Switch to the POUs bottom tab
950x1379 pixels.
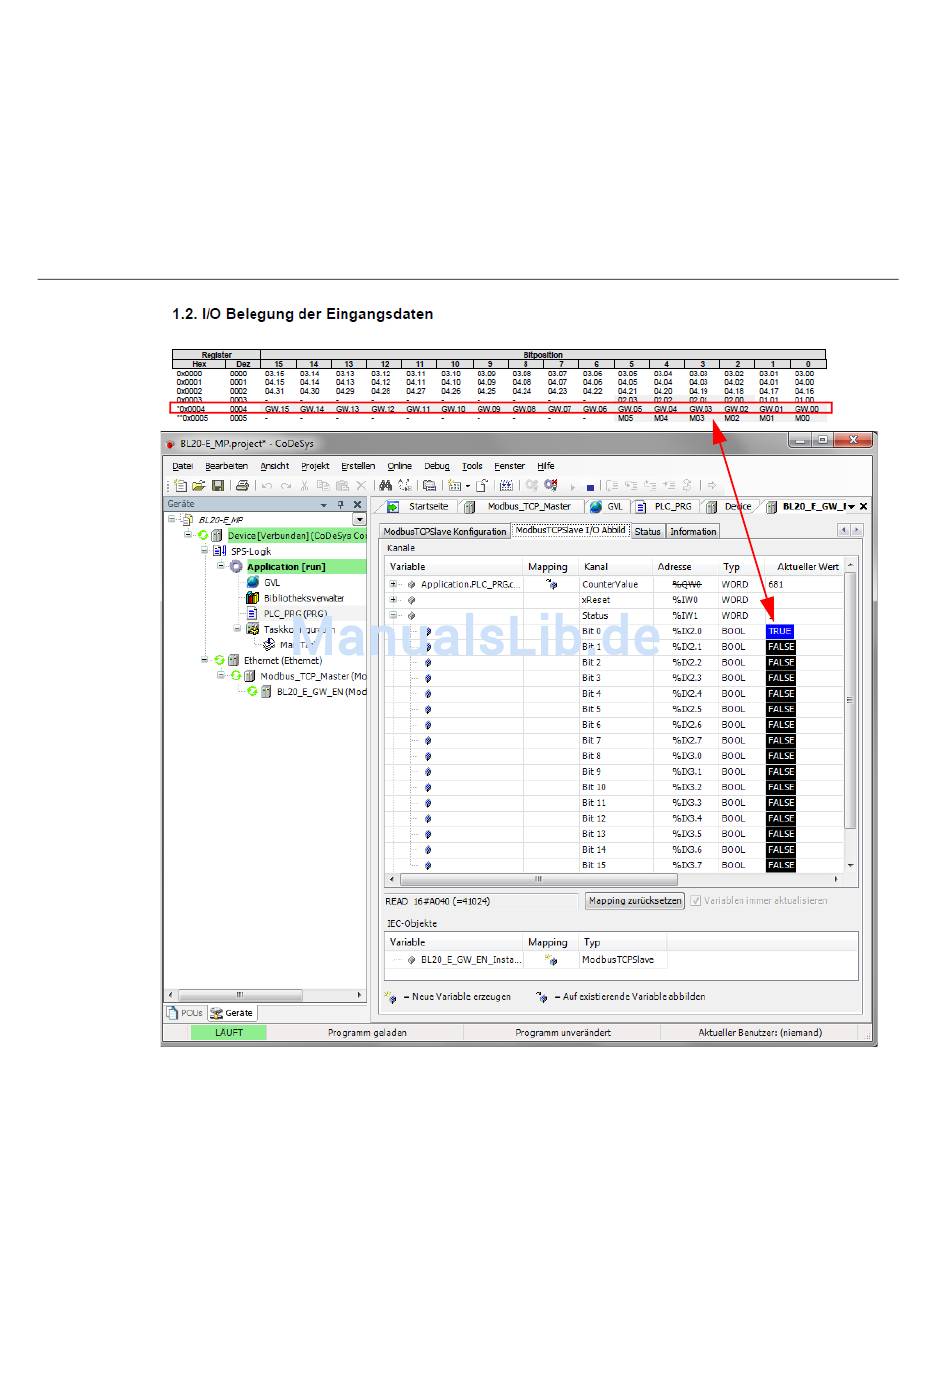pos(185,1013)
